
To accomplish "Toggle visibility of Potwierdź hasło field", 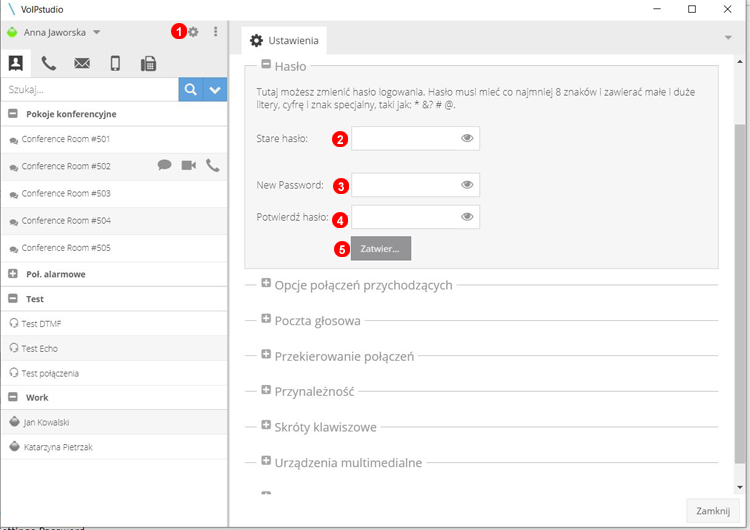I will [467, 217].
